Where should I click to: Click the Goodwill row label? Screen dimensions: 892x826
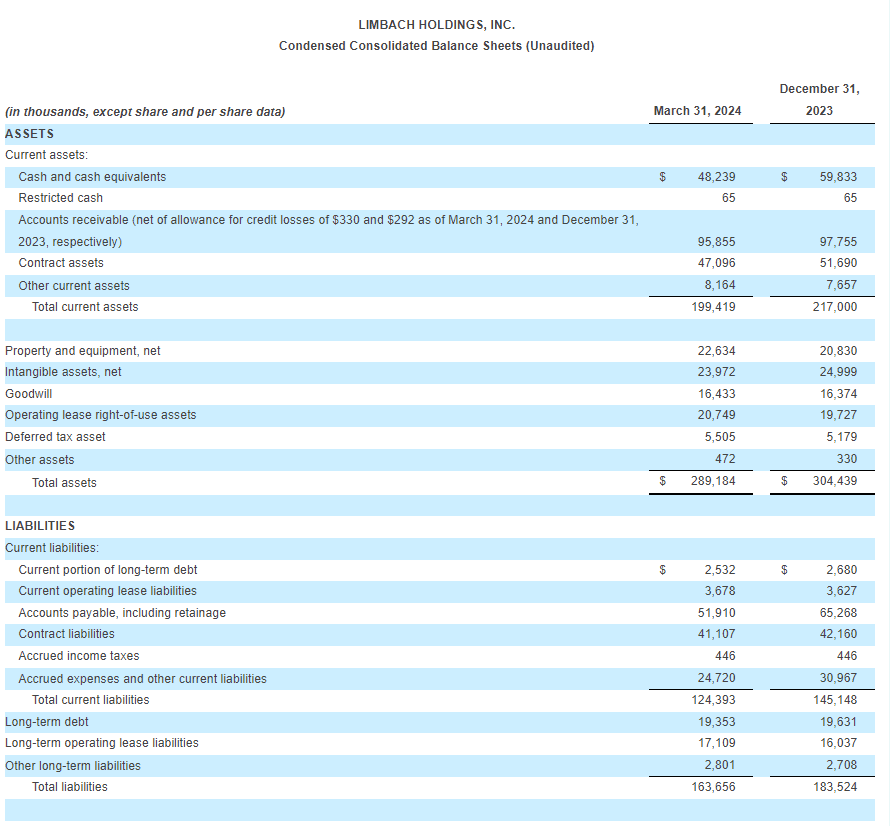(x=28, y=394)
